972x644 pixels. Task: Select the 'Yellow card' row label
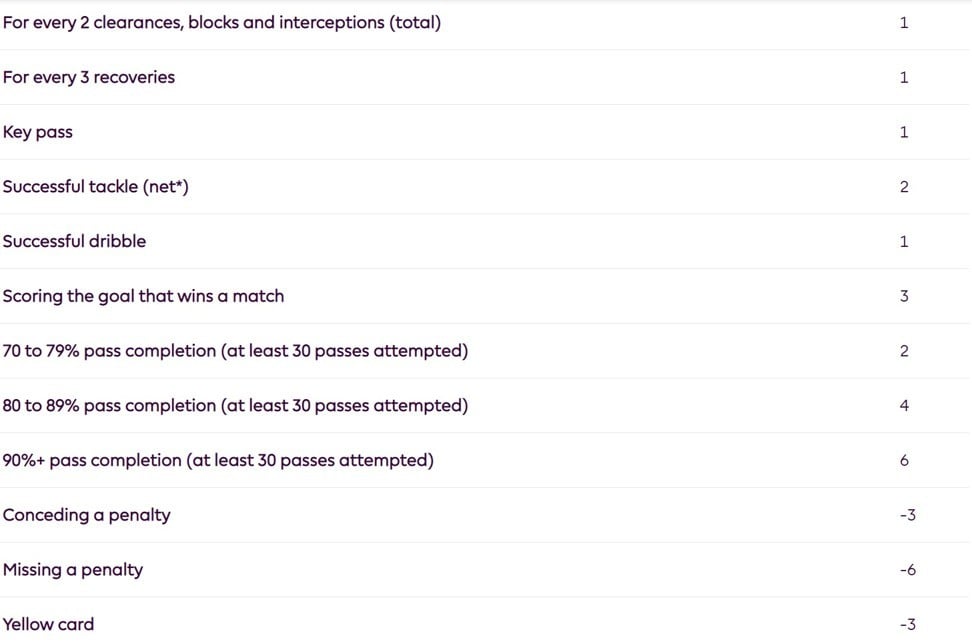(x=48, y=624)
